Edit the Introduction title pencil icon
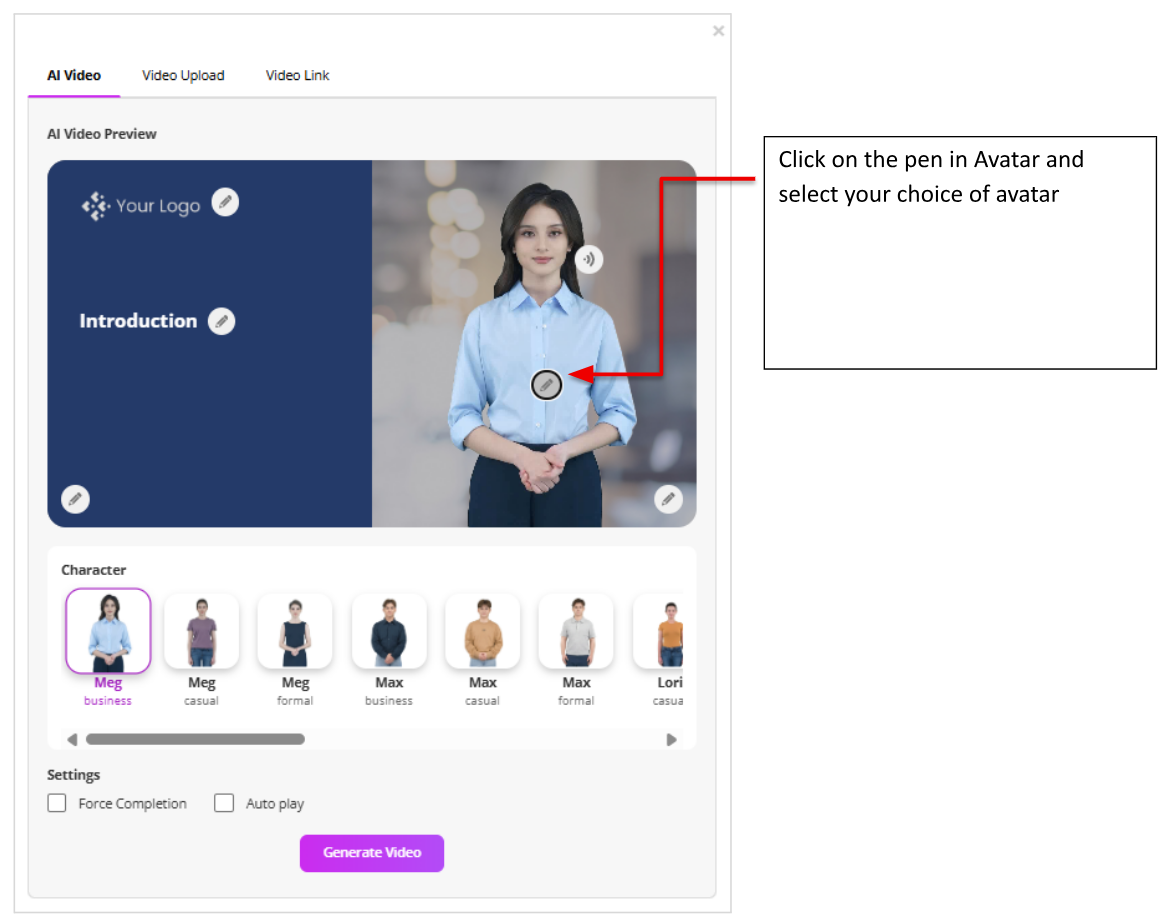Viewport: 1171px width, 924px height. click(221, 321)
